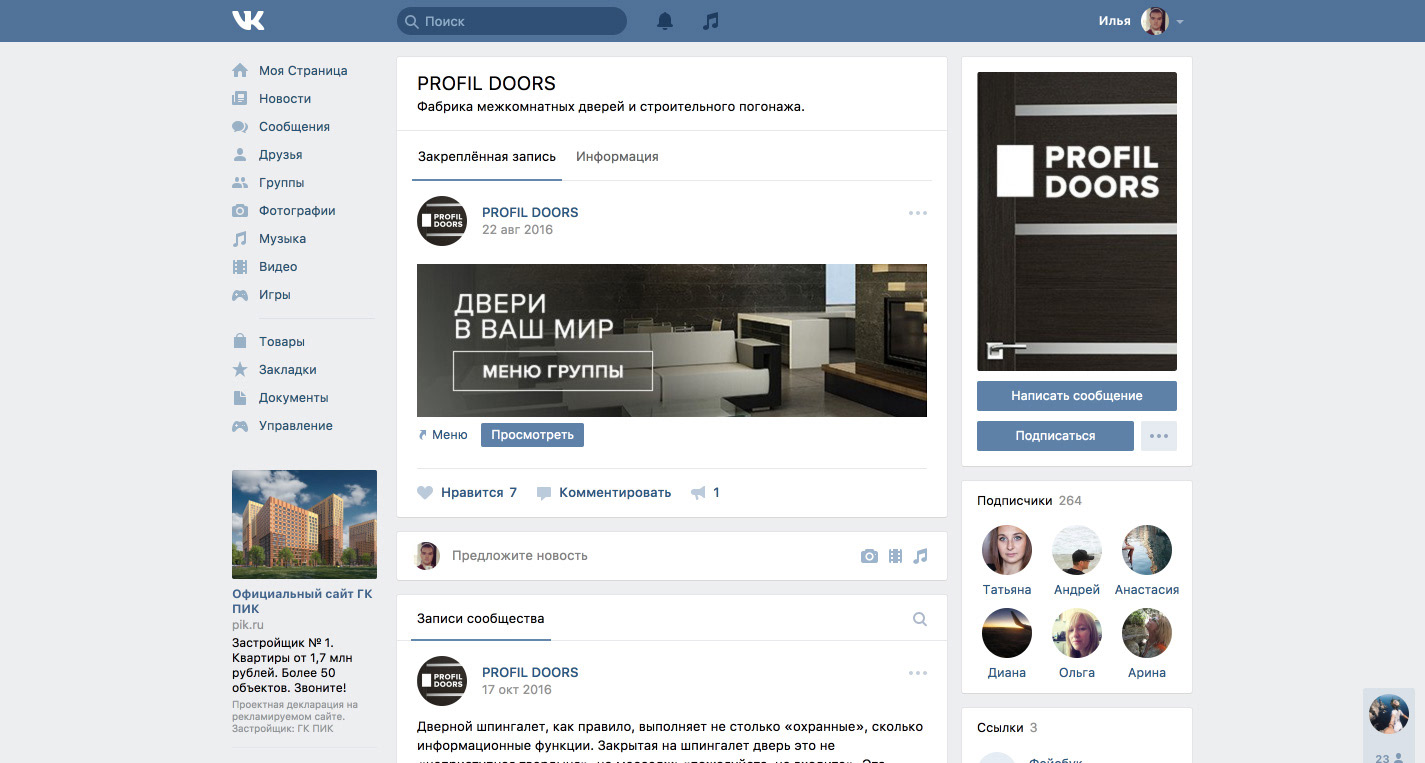1425x763 pixels.
Task: Switch to Информация tab
Action: point(617,157)
